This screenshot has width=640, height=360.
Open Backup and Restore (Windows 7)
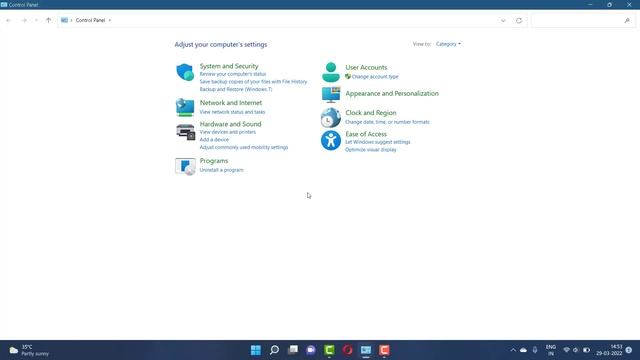(x=236, y=89)
